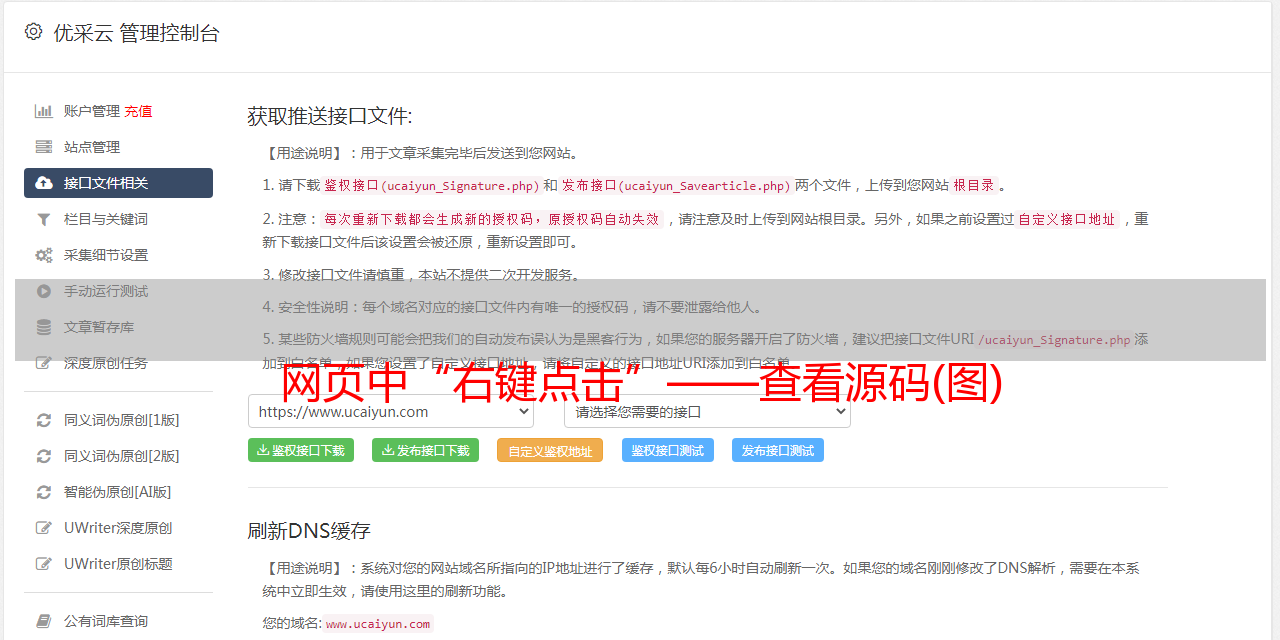Open the 同义词伪原创[2版] menu item
This screenshot has width=1280, height=640.
122,456
